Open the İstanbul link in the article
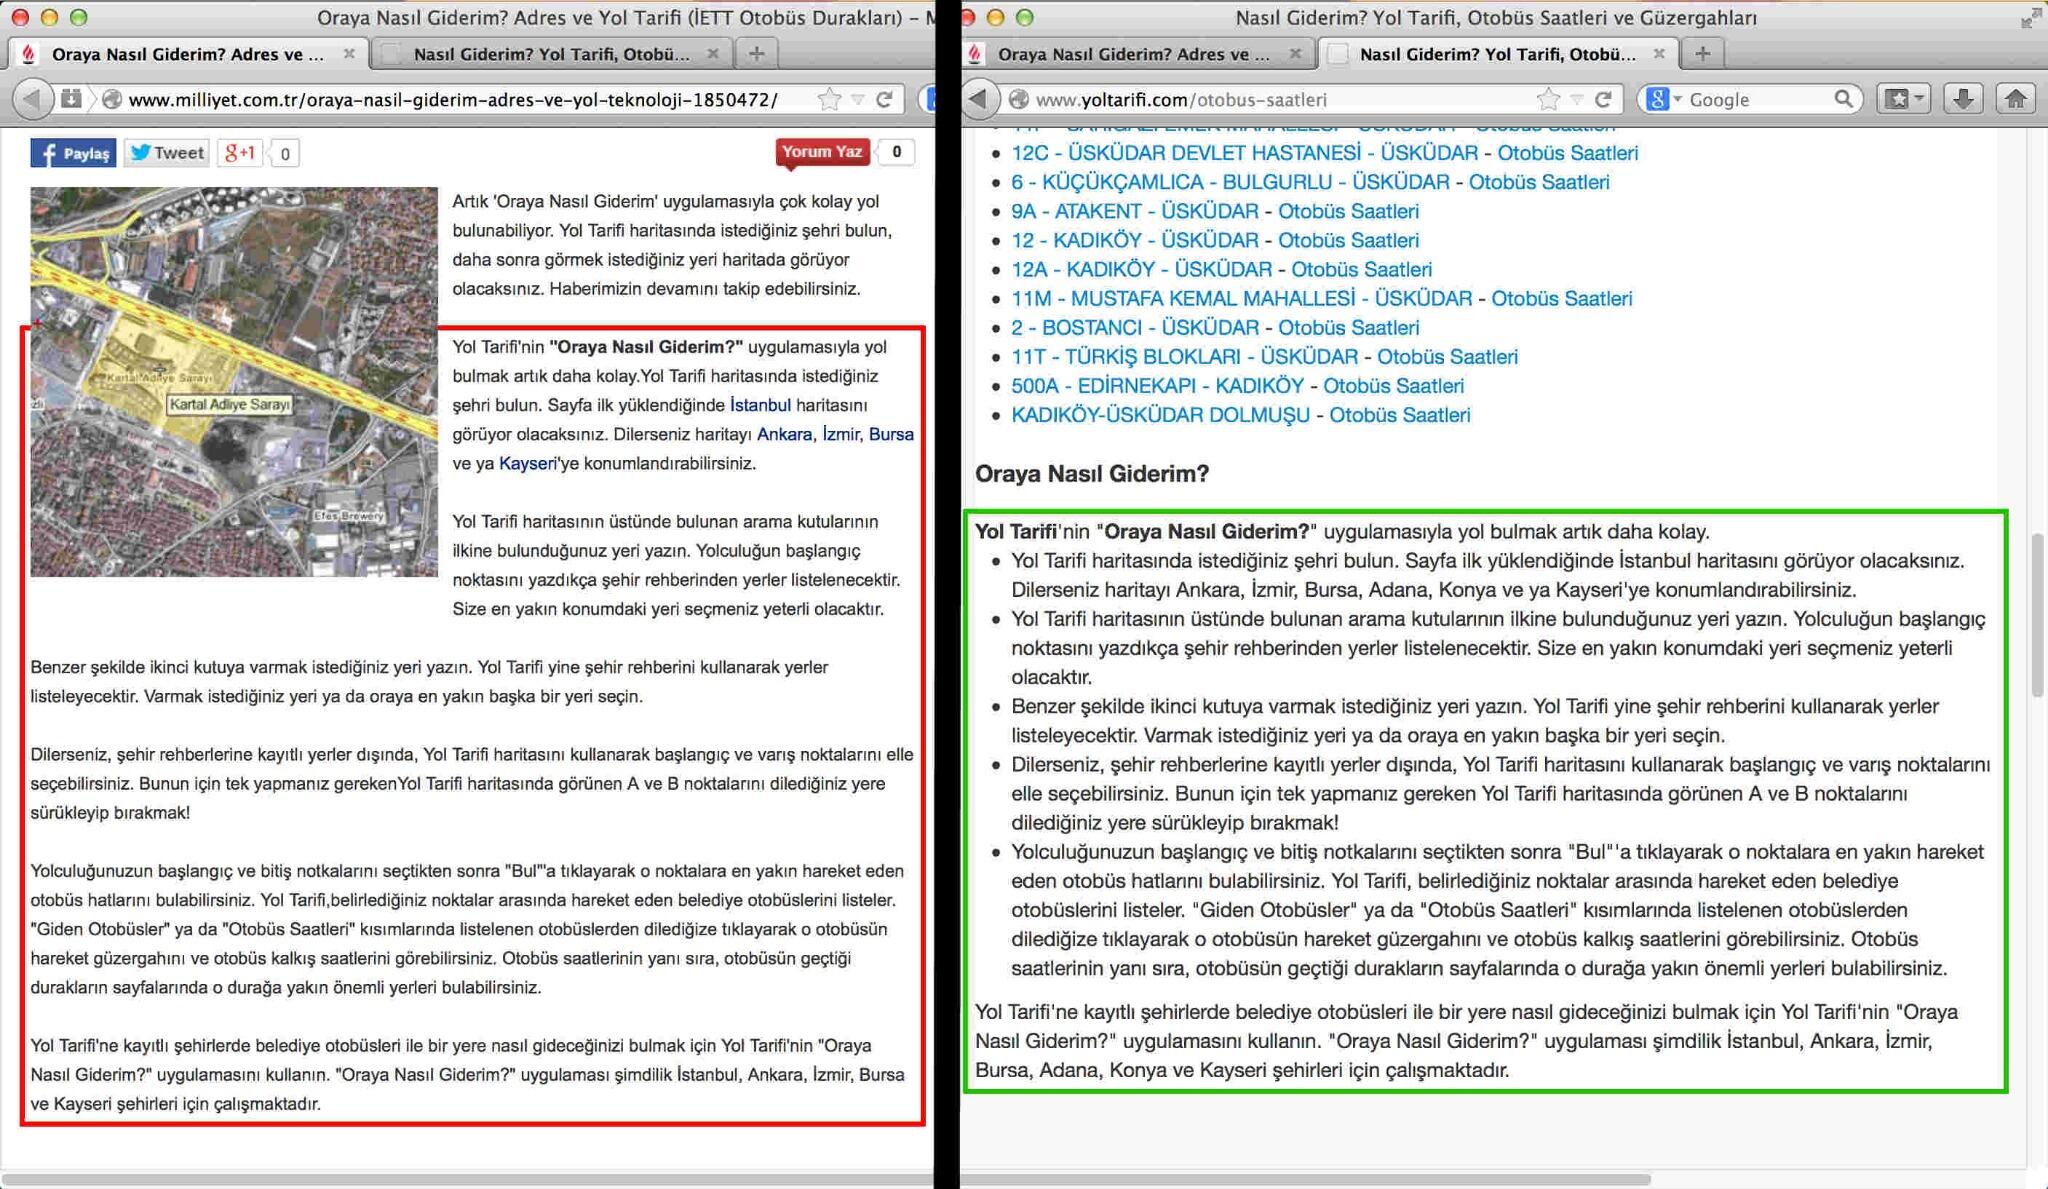The height and width of the screenshot is (1189, 2048). (760, 405)
